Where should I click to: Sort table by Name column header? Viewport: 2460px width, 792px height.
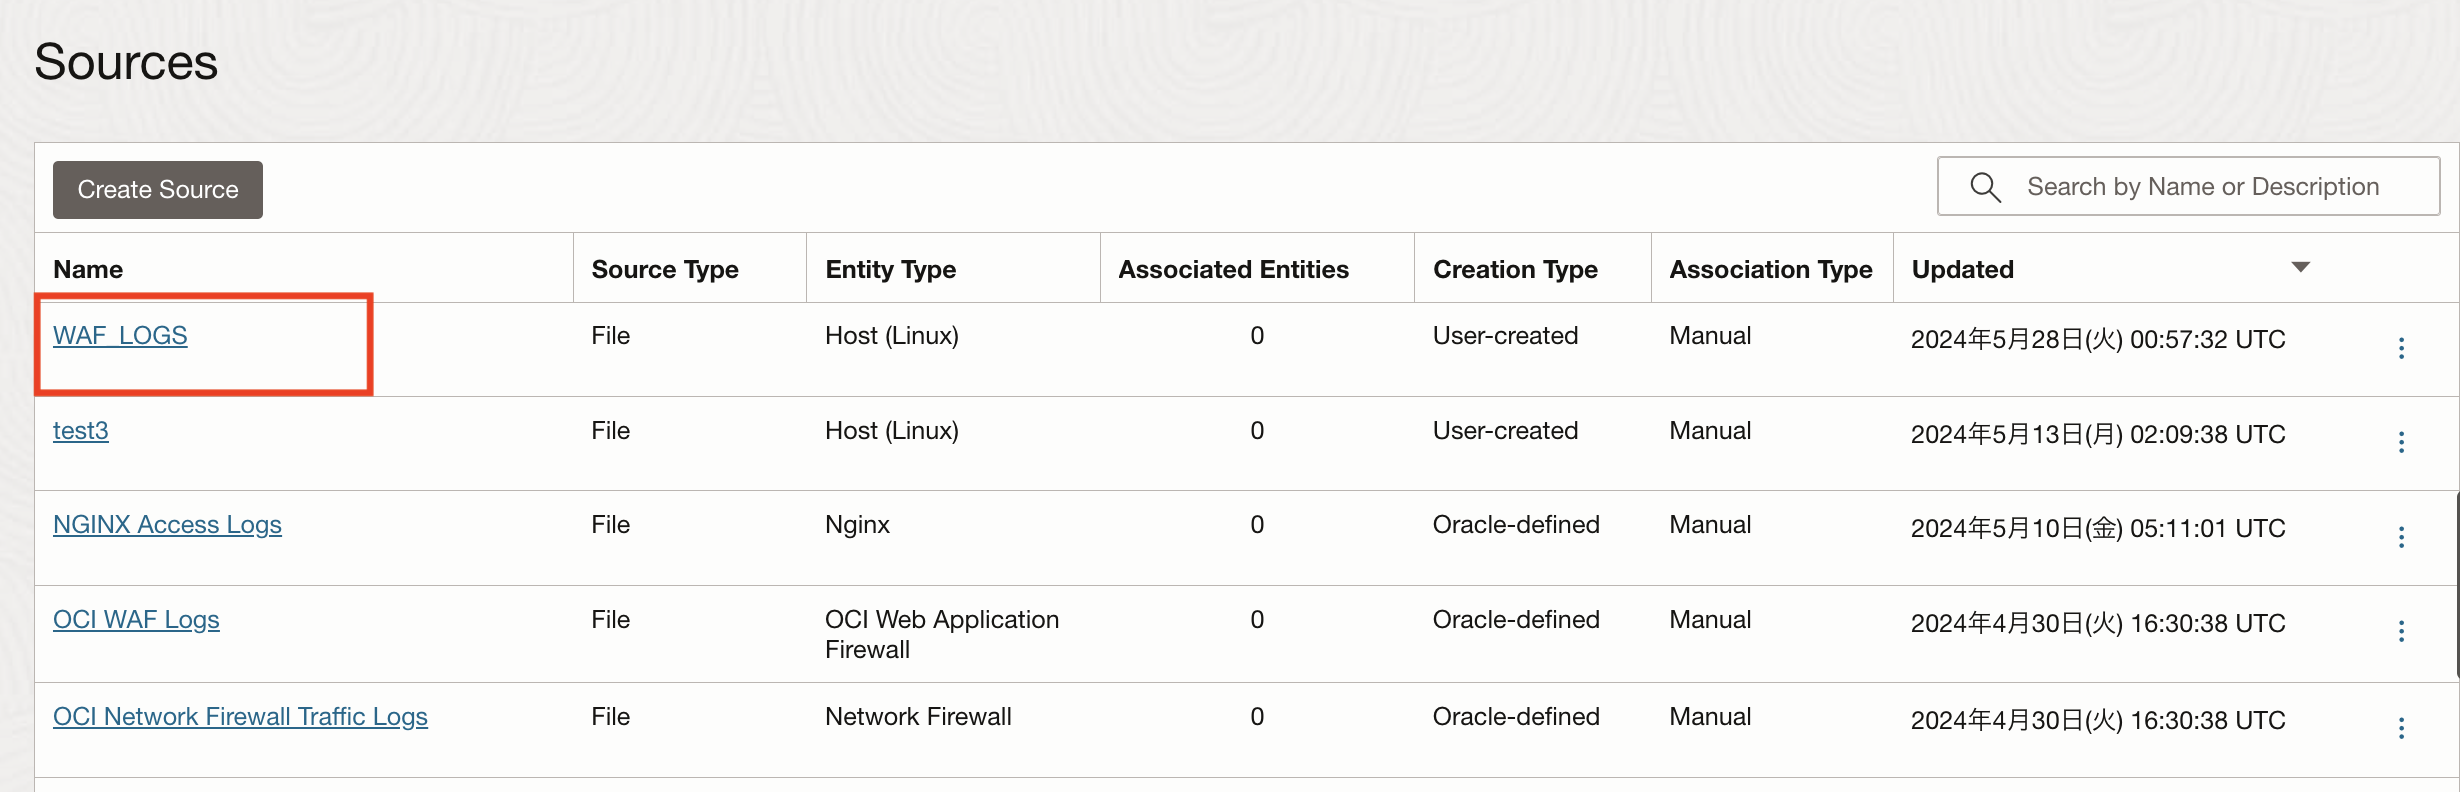tap(88, 269)
